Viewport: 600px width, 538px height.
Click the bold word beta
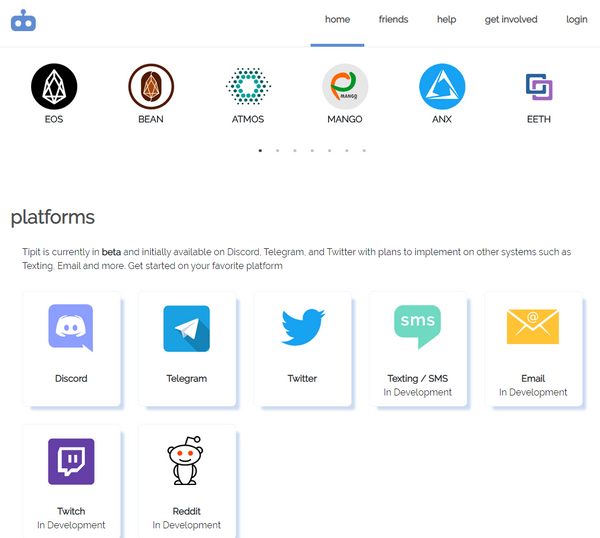[x=111, y=252]
